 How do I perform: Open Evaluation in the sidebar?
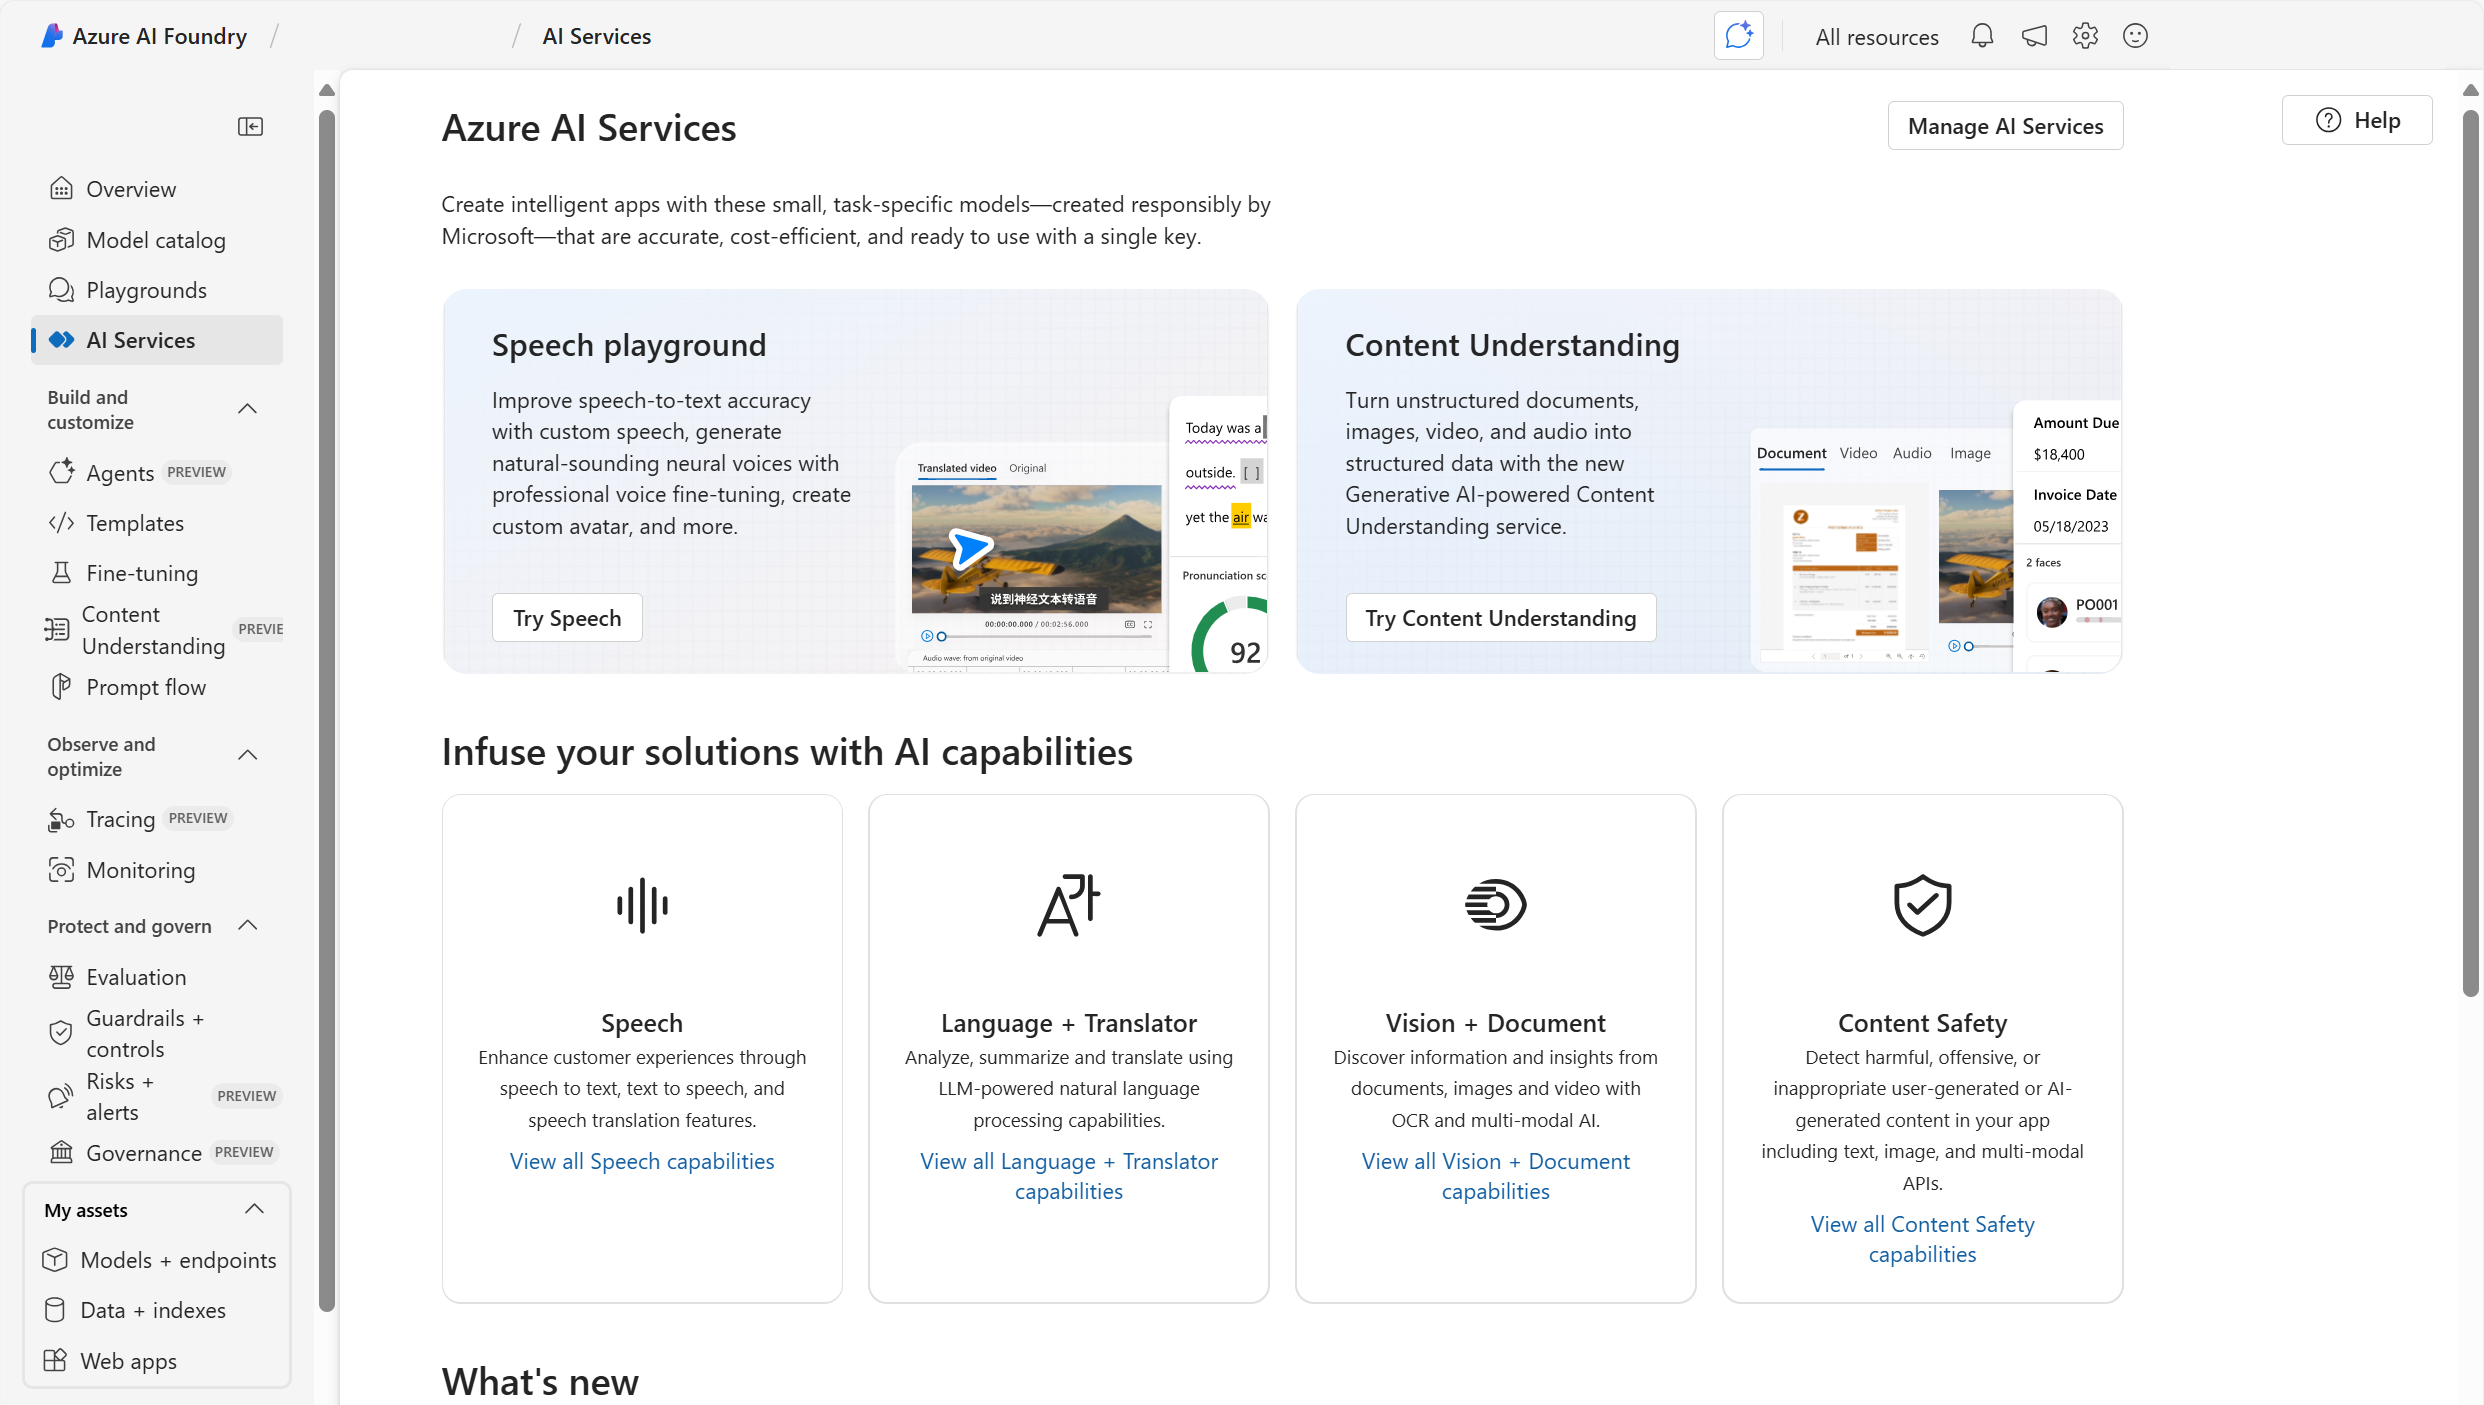[157, 977]
